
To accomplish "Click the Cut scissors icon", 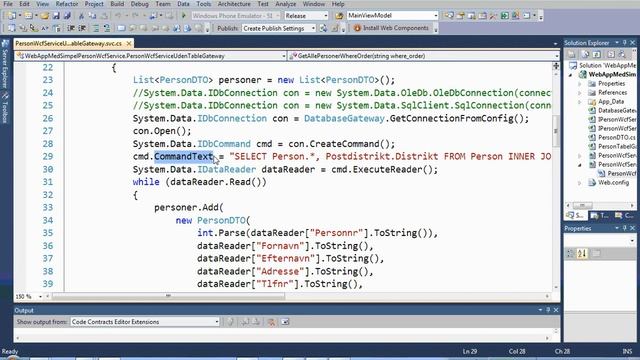I will (x=81, y=16).
